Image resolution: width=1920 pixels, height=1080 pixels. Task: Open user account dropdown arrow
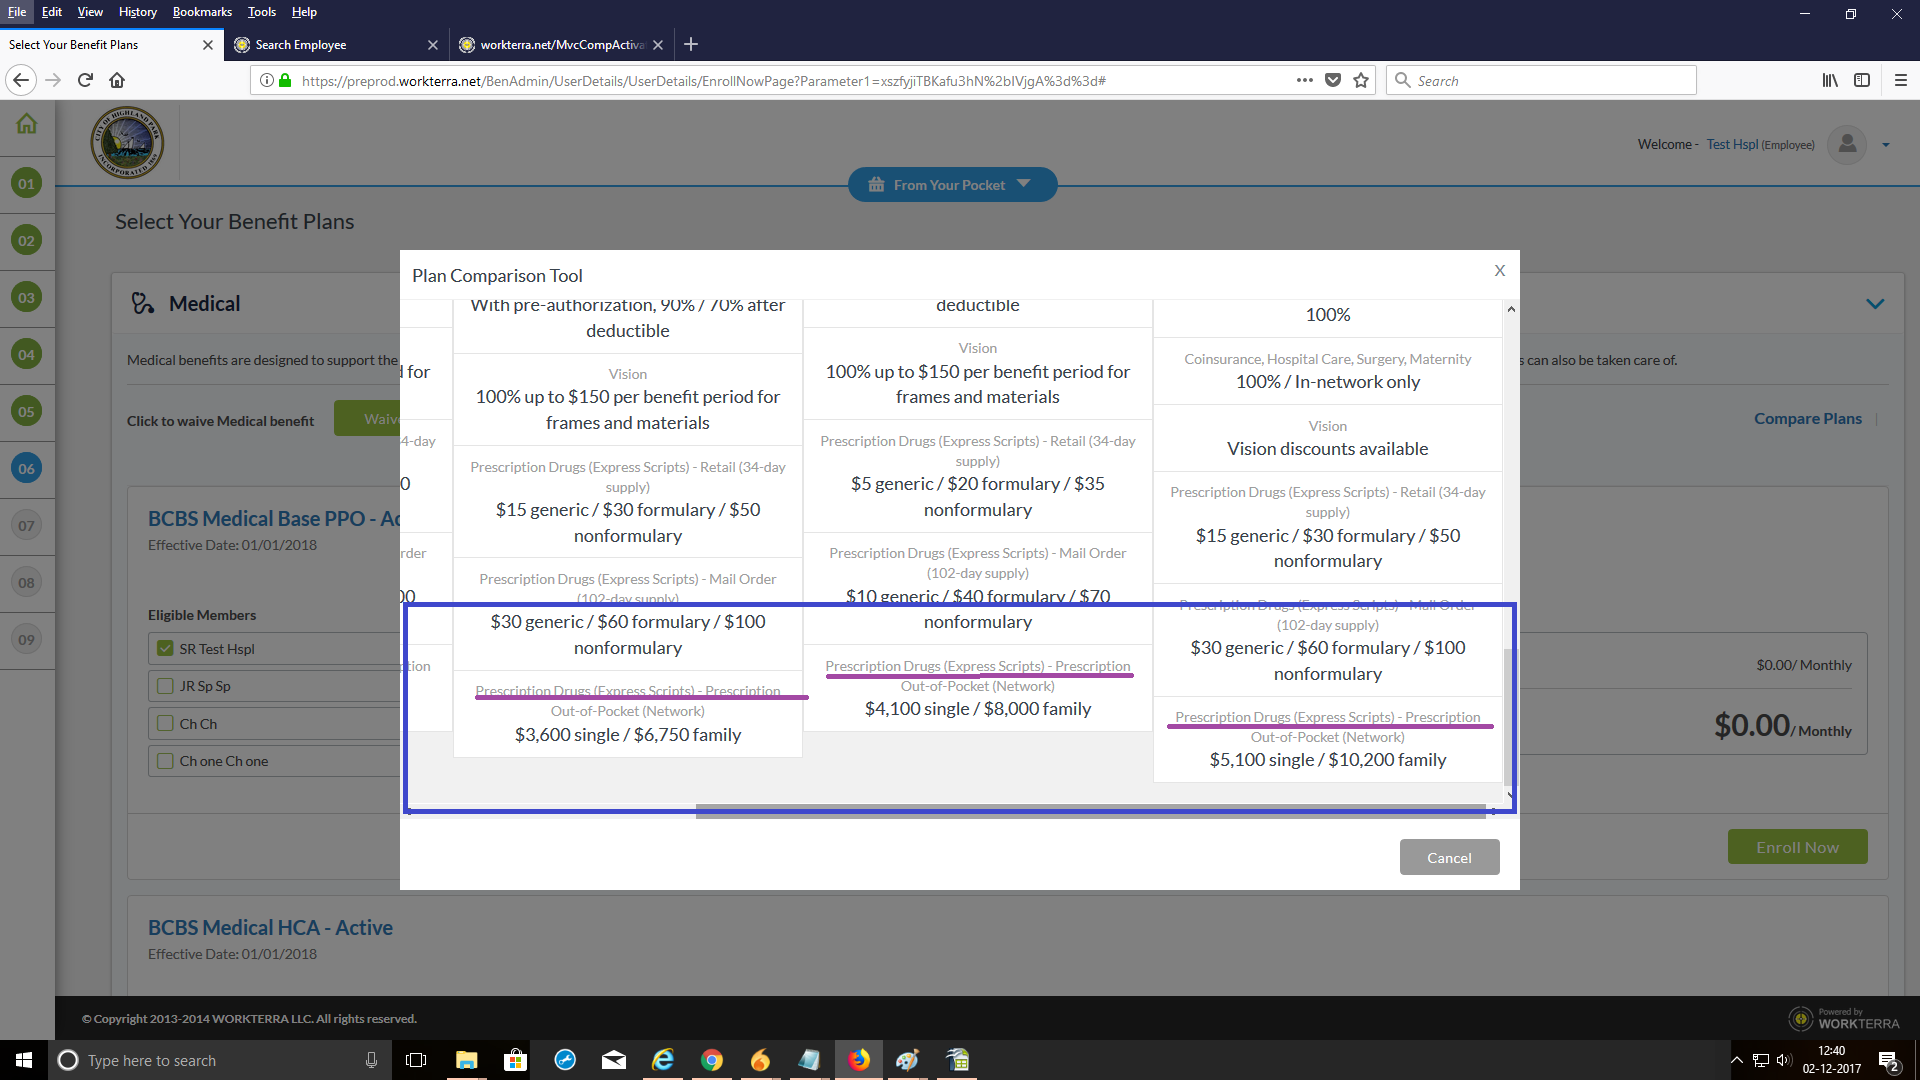coord(1886,146)
